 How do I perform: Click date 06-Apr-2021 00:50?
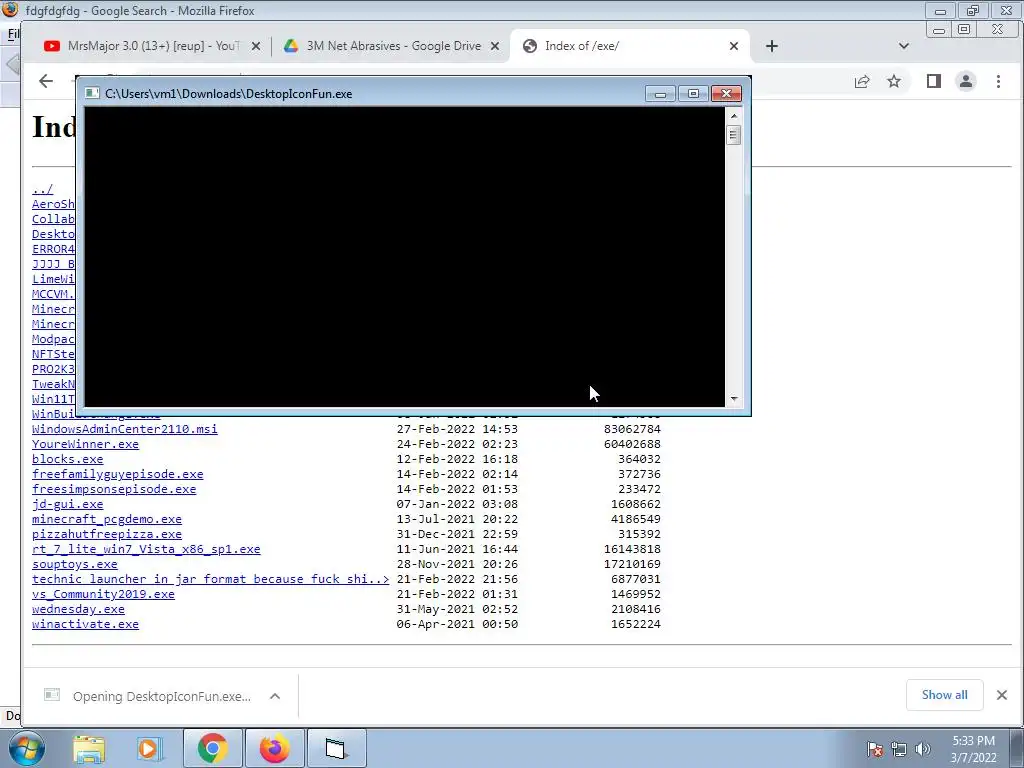(457, 624)
